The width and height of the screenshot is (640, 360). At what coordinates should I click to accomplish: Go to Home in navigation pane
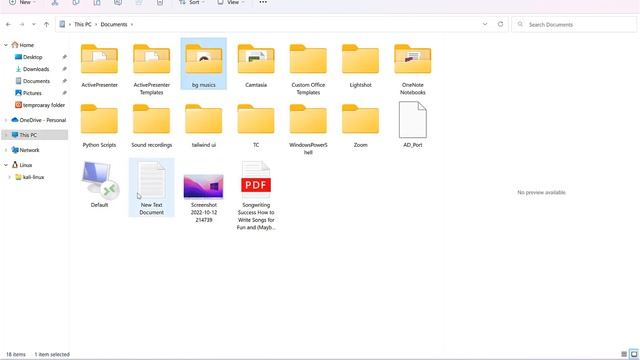(27, 45)
